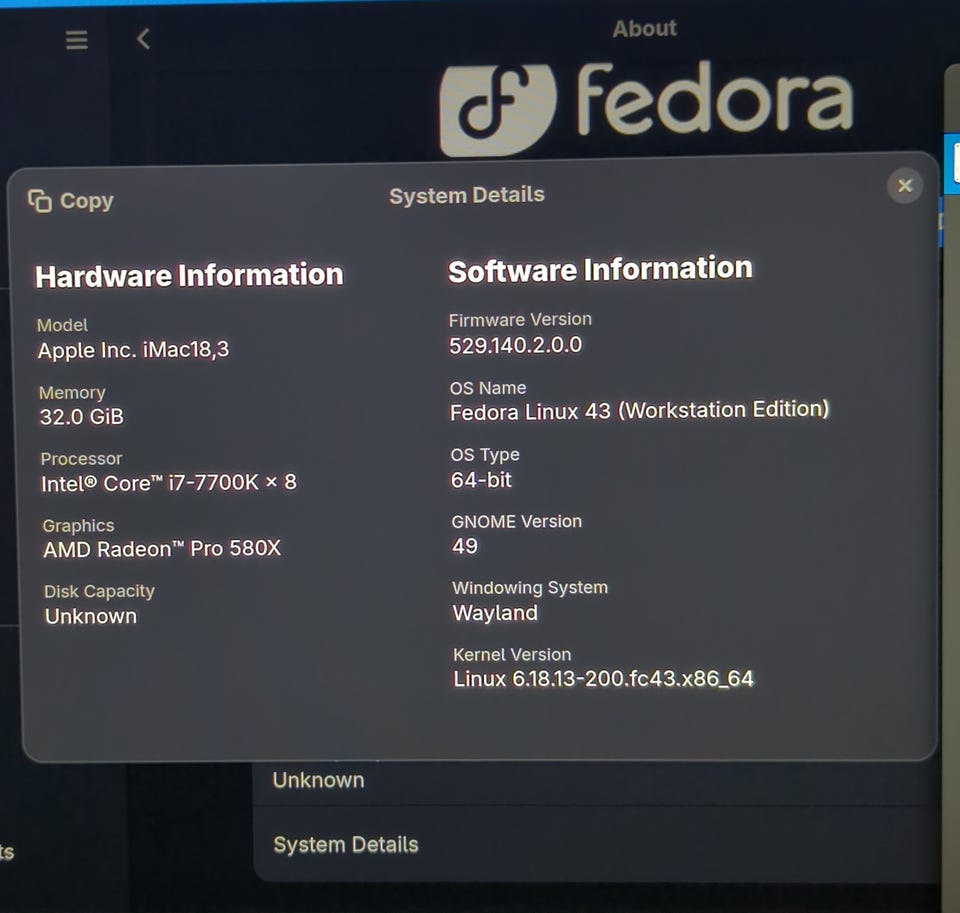Click the 'About' header title
The width and height of the screenshot is (960, 913).
click(x=645, y=29)
